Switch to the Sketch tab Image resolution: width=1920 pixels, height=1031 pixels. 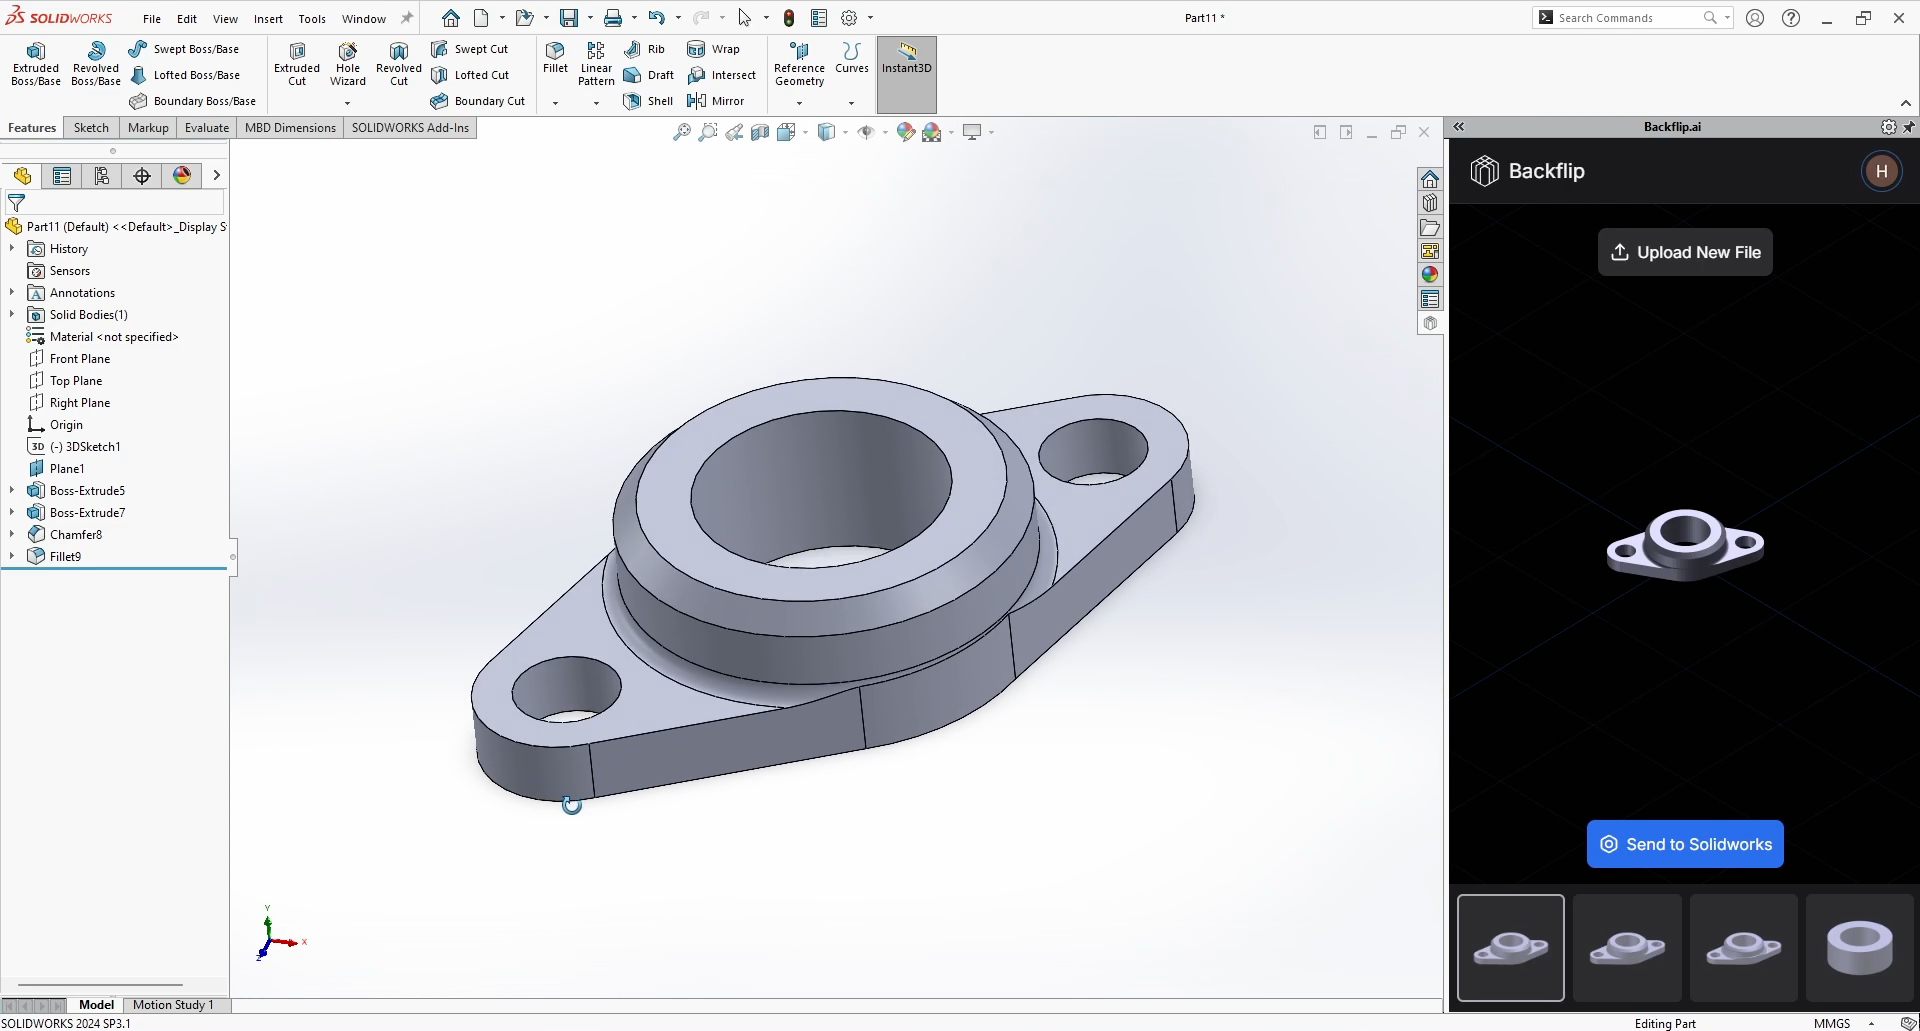pos(91,128)
